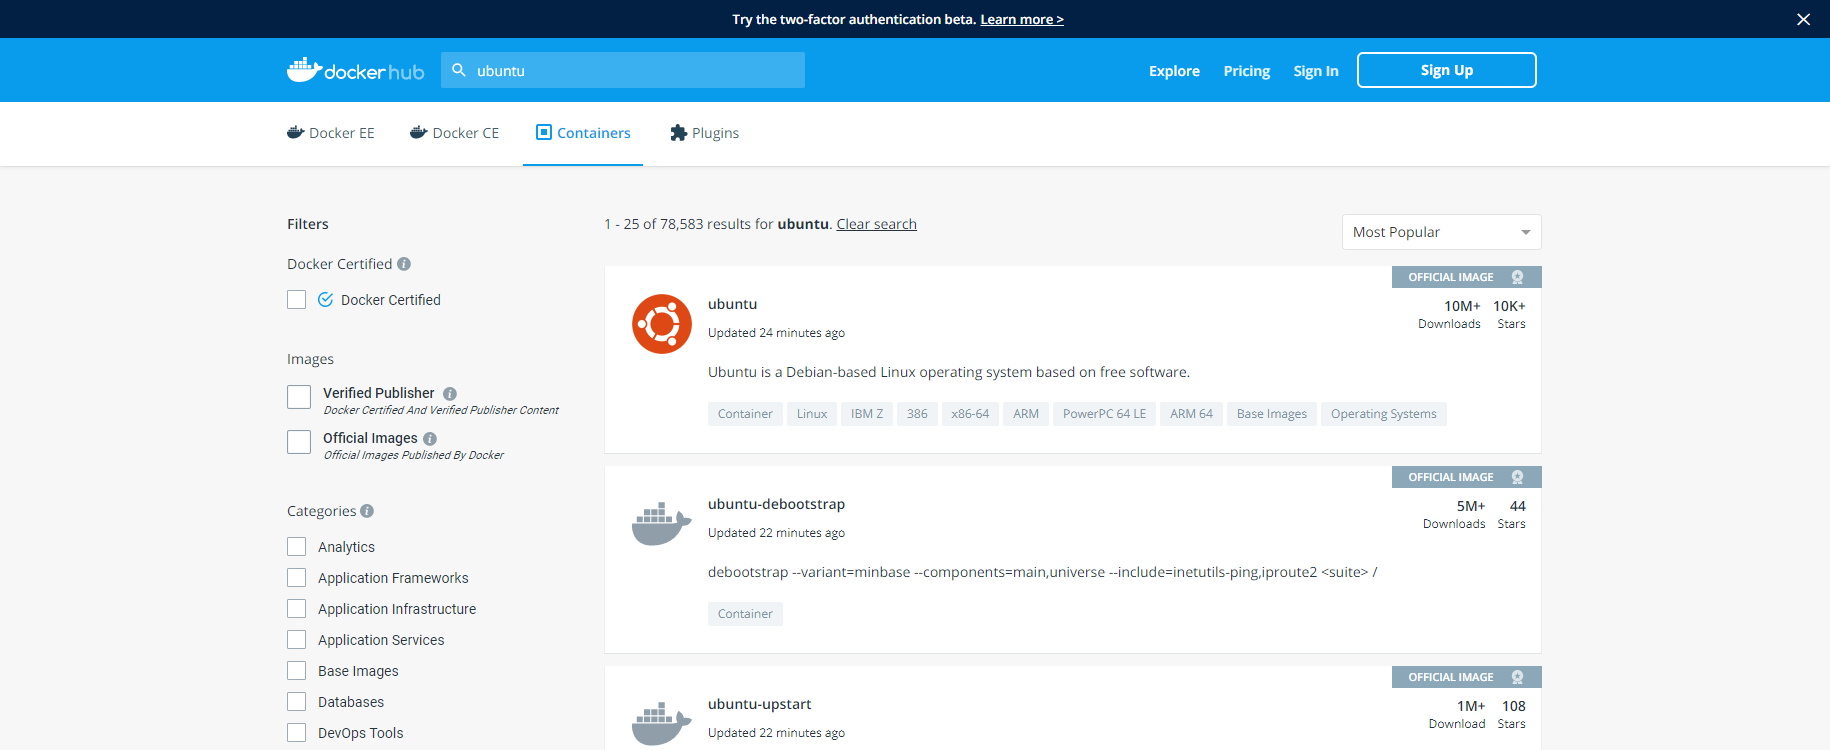Click the search magnifier icon

click(x=459, y=70)
